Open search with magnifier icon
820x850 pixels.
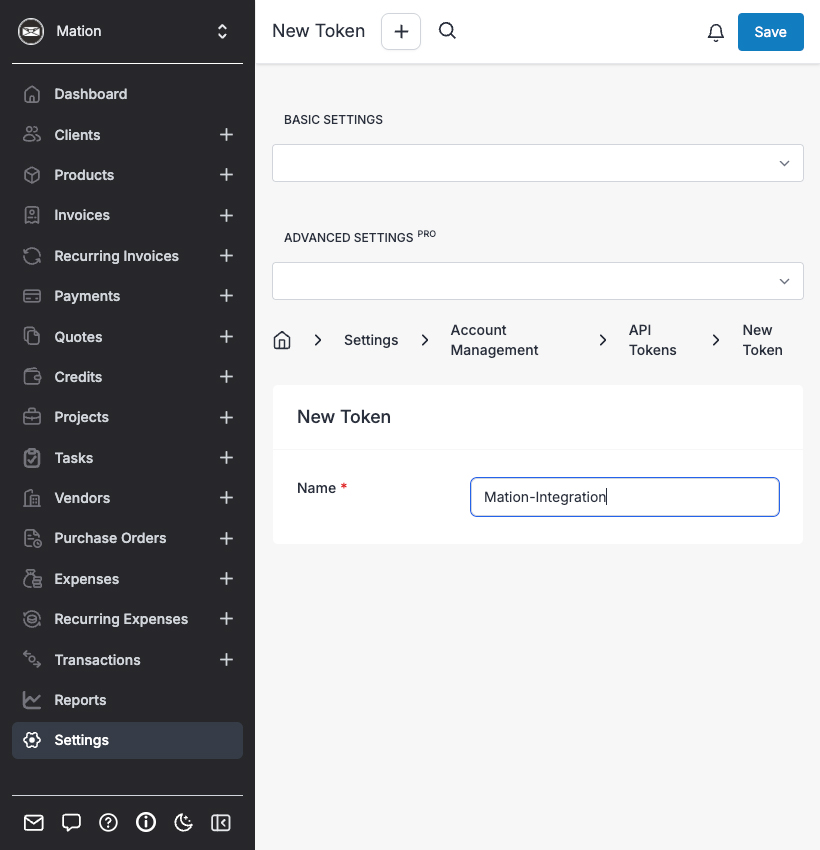tap(447, 30)
